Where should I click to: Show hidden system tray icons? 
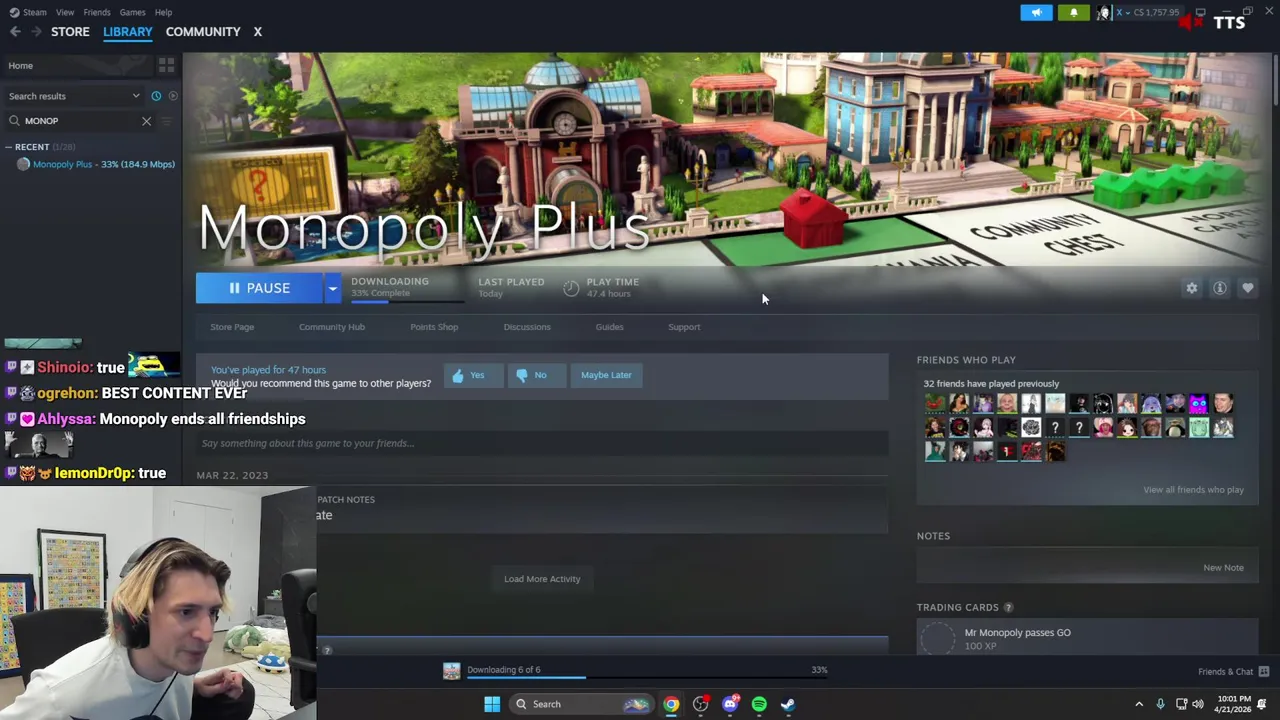(1139, 704)
